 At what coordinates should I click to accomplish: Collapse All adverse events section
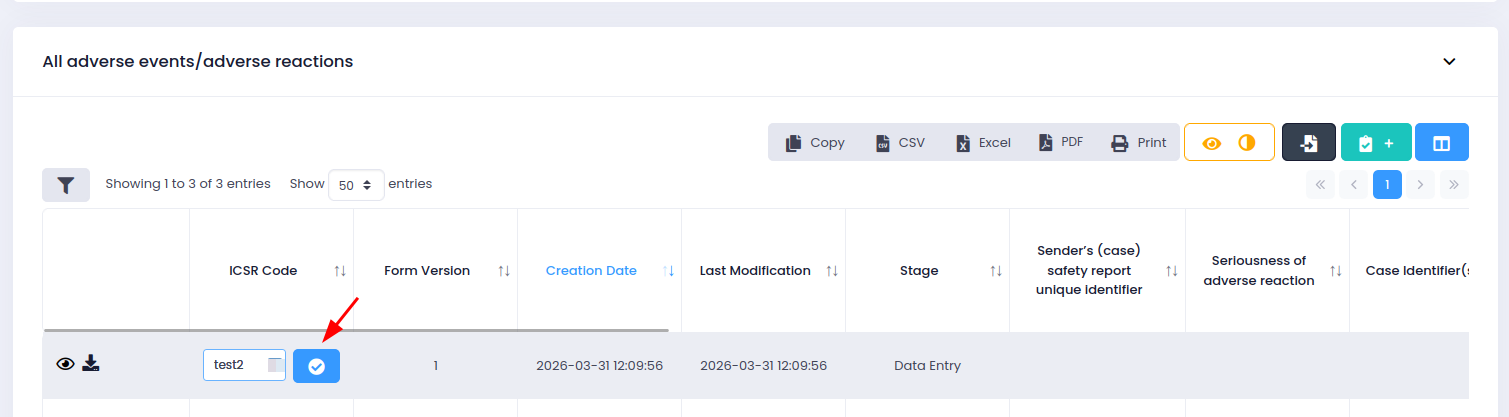1449,62
